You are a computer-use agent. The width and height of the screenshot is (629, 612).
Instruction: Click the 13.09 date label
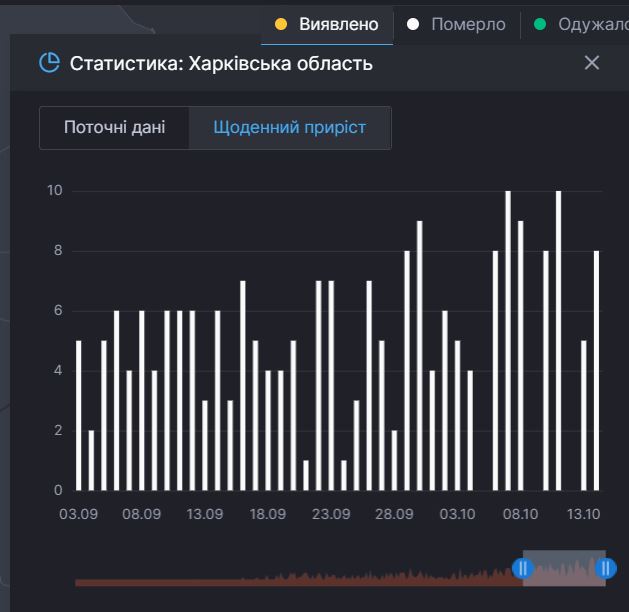(x=205, y=514)
